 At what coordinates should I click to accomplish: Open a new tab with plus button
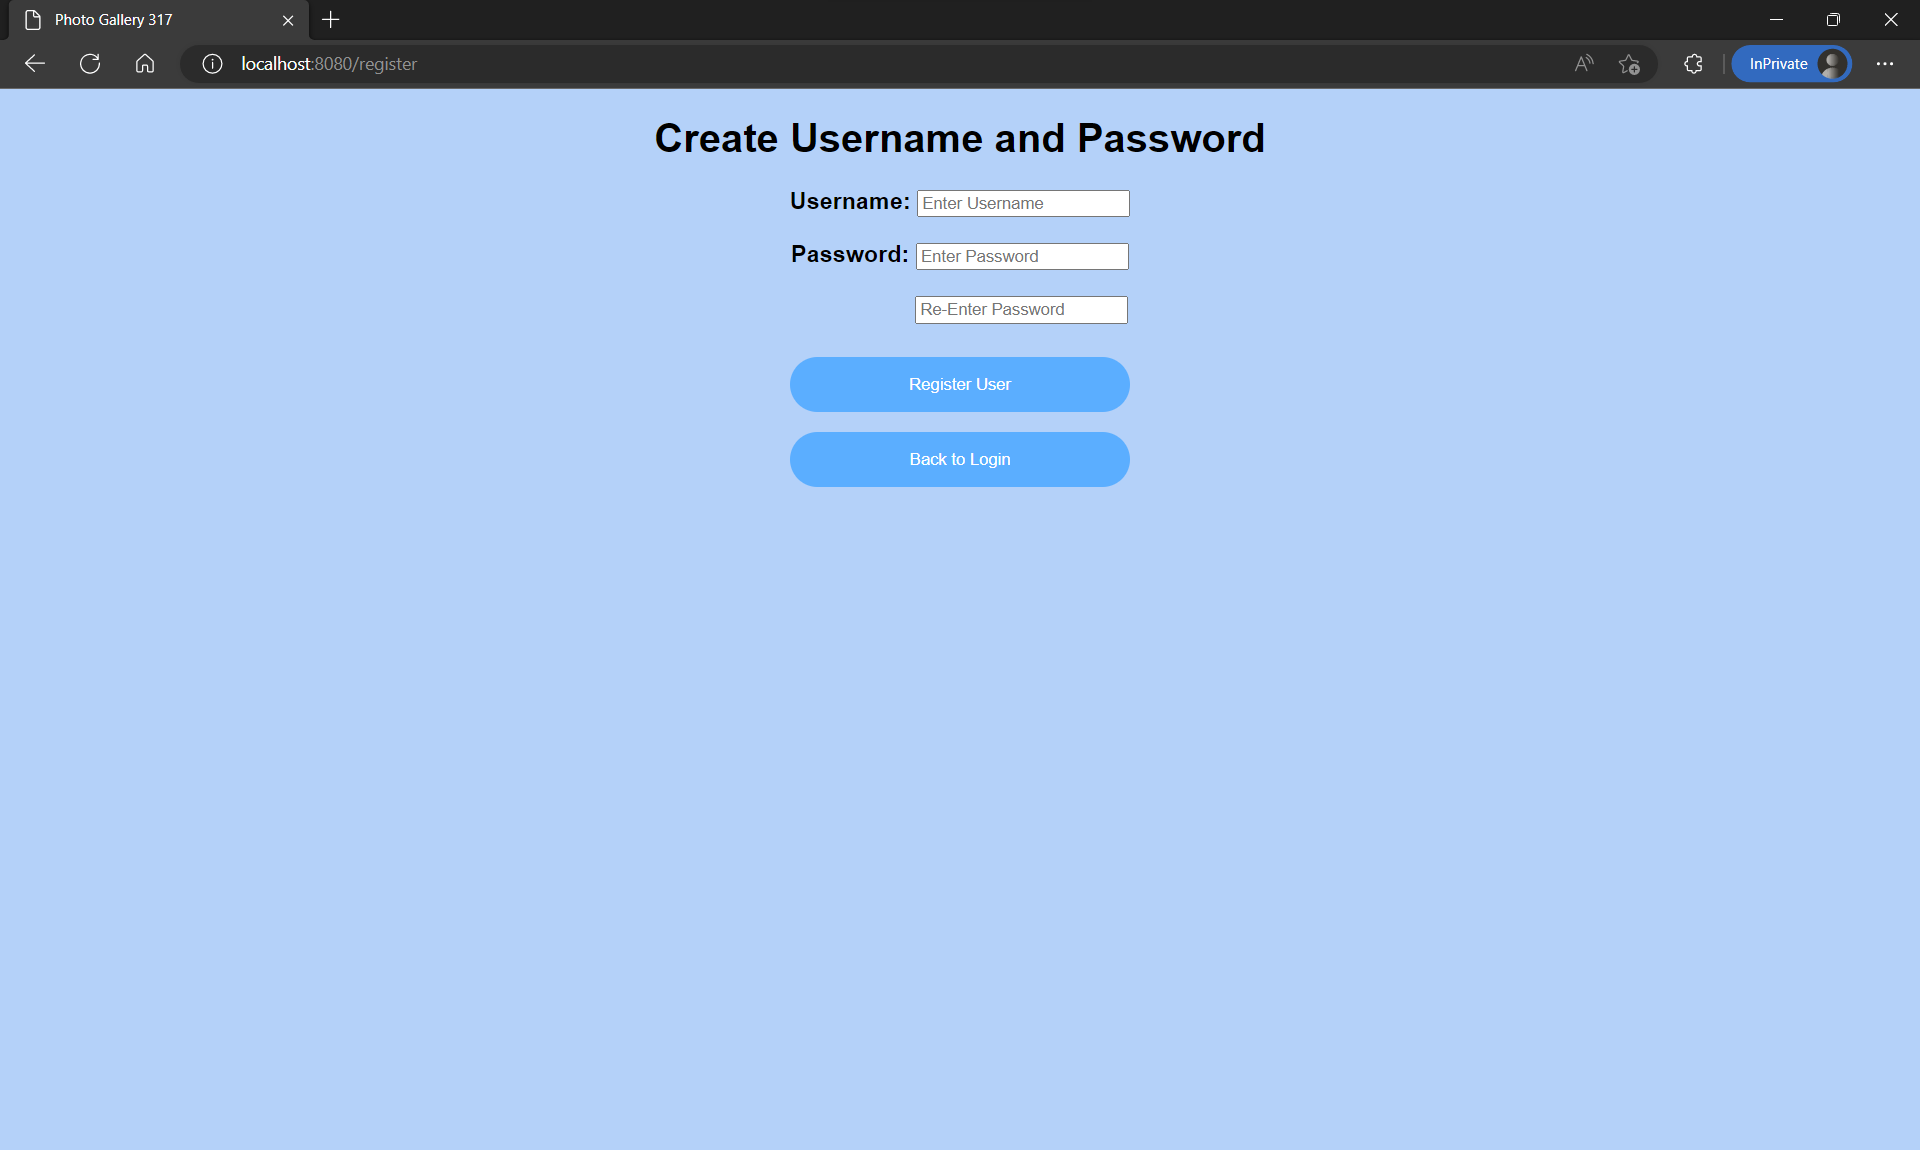(331, 20)
